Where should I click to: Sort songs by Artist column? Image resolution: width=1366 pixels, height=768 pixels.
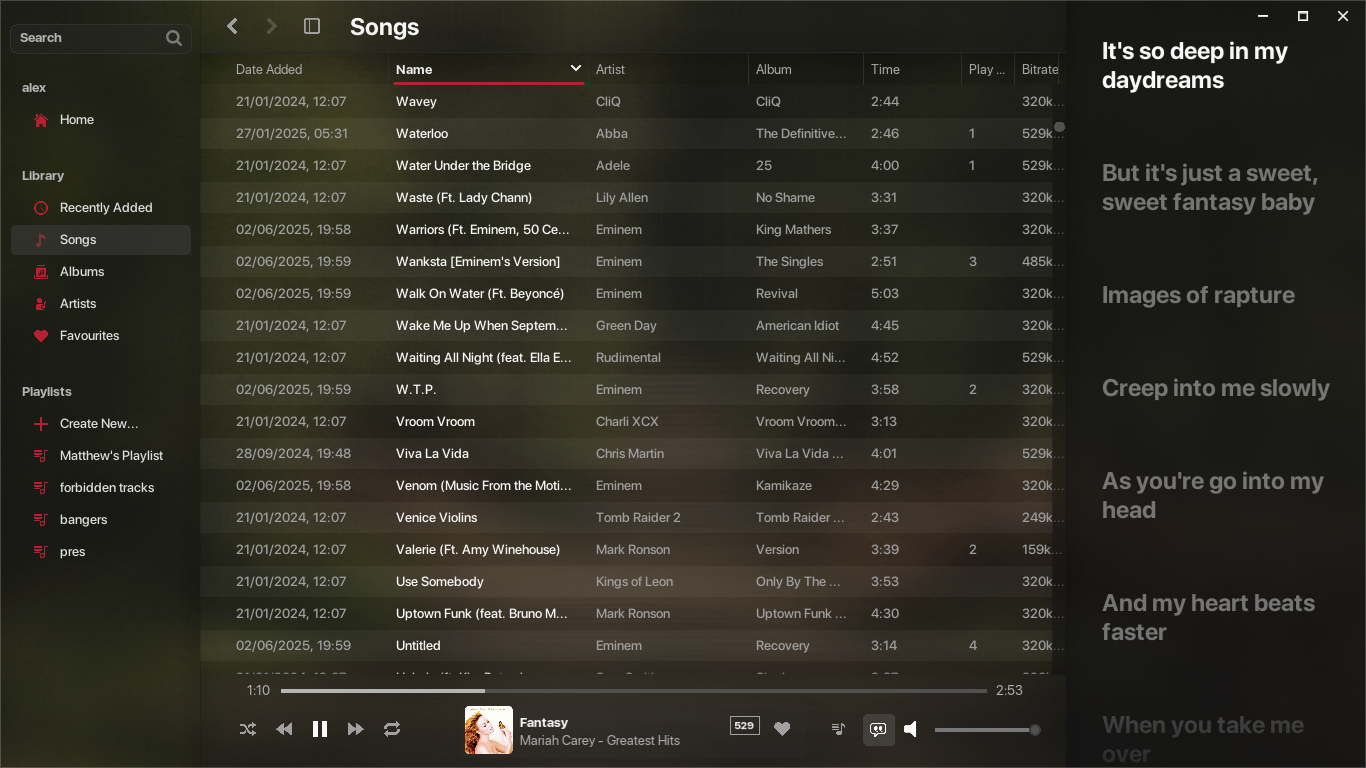pyautogui.click(x=610, y=69)
